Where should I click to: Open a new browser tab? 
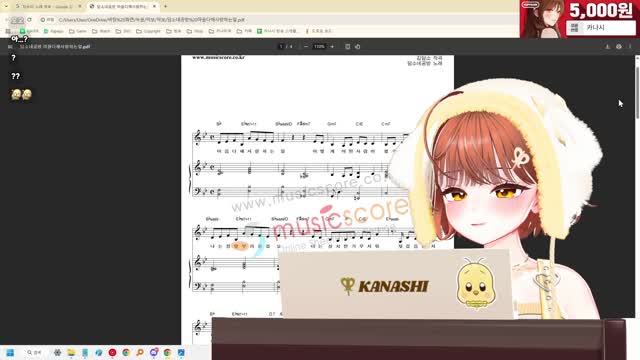[x=165, y=7]
